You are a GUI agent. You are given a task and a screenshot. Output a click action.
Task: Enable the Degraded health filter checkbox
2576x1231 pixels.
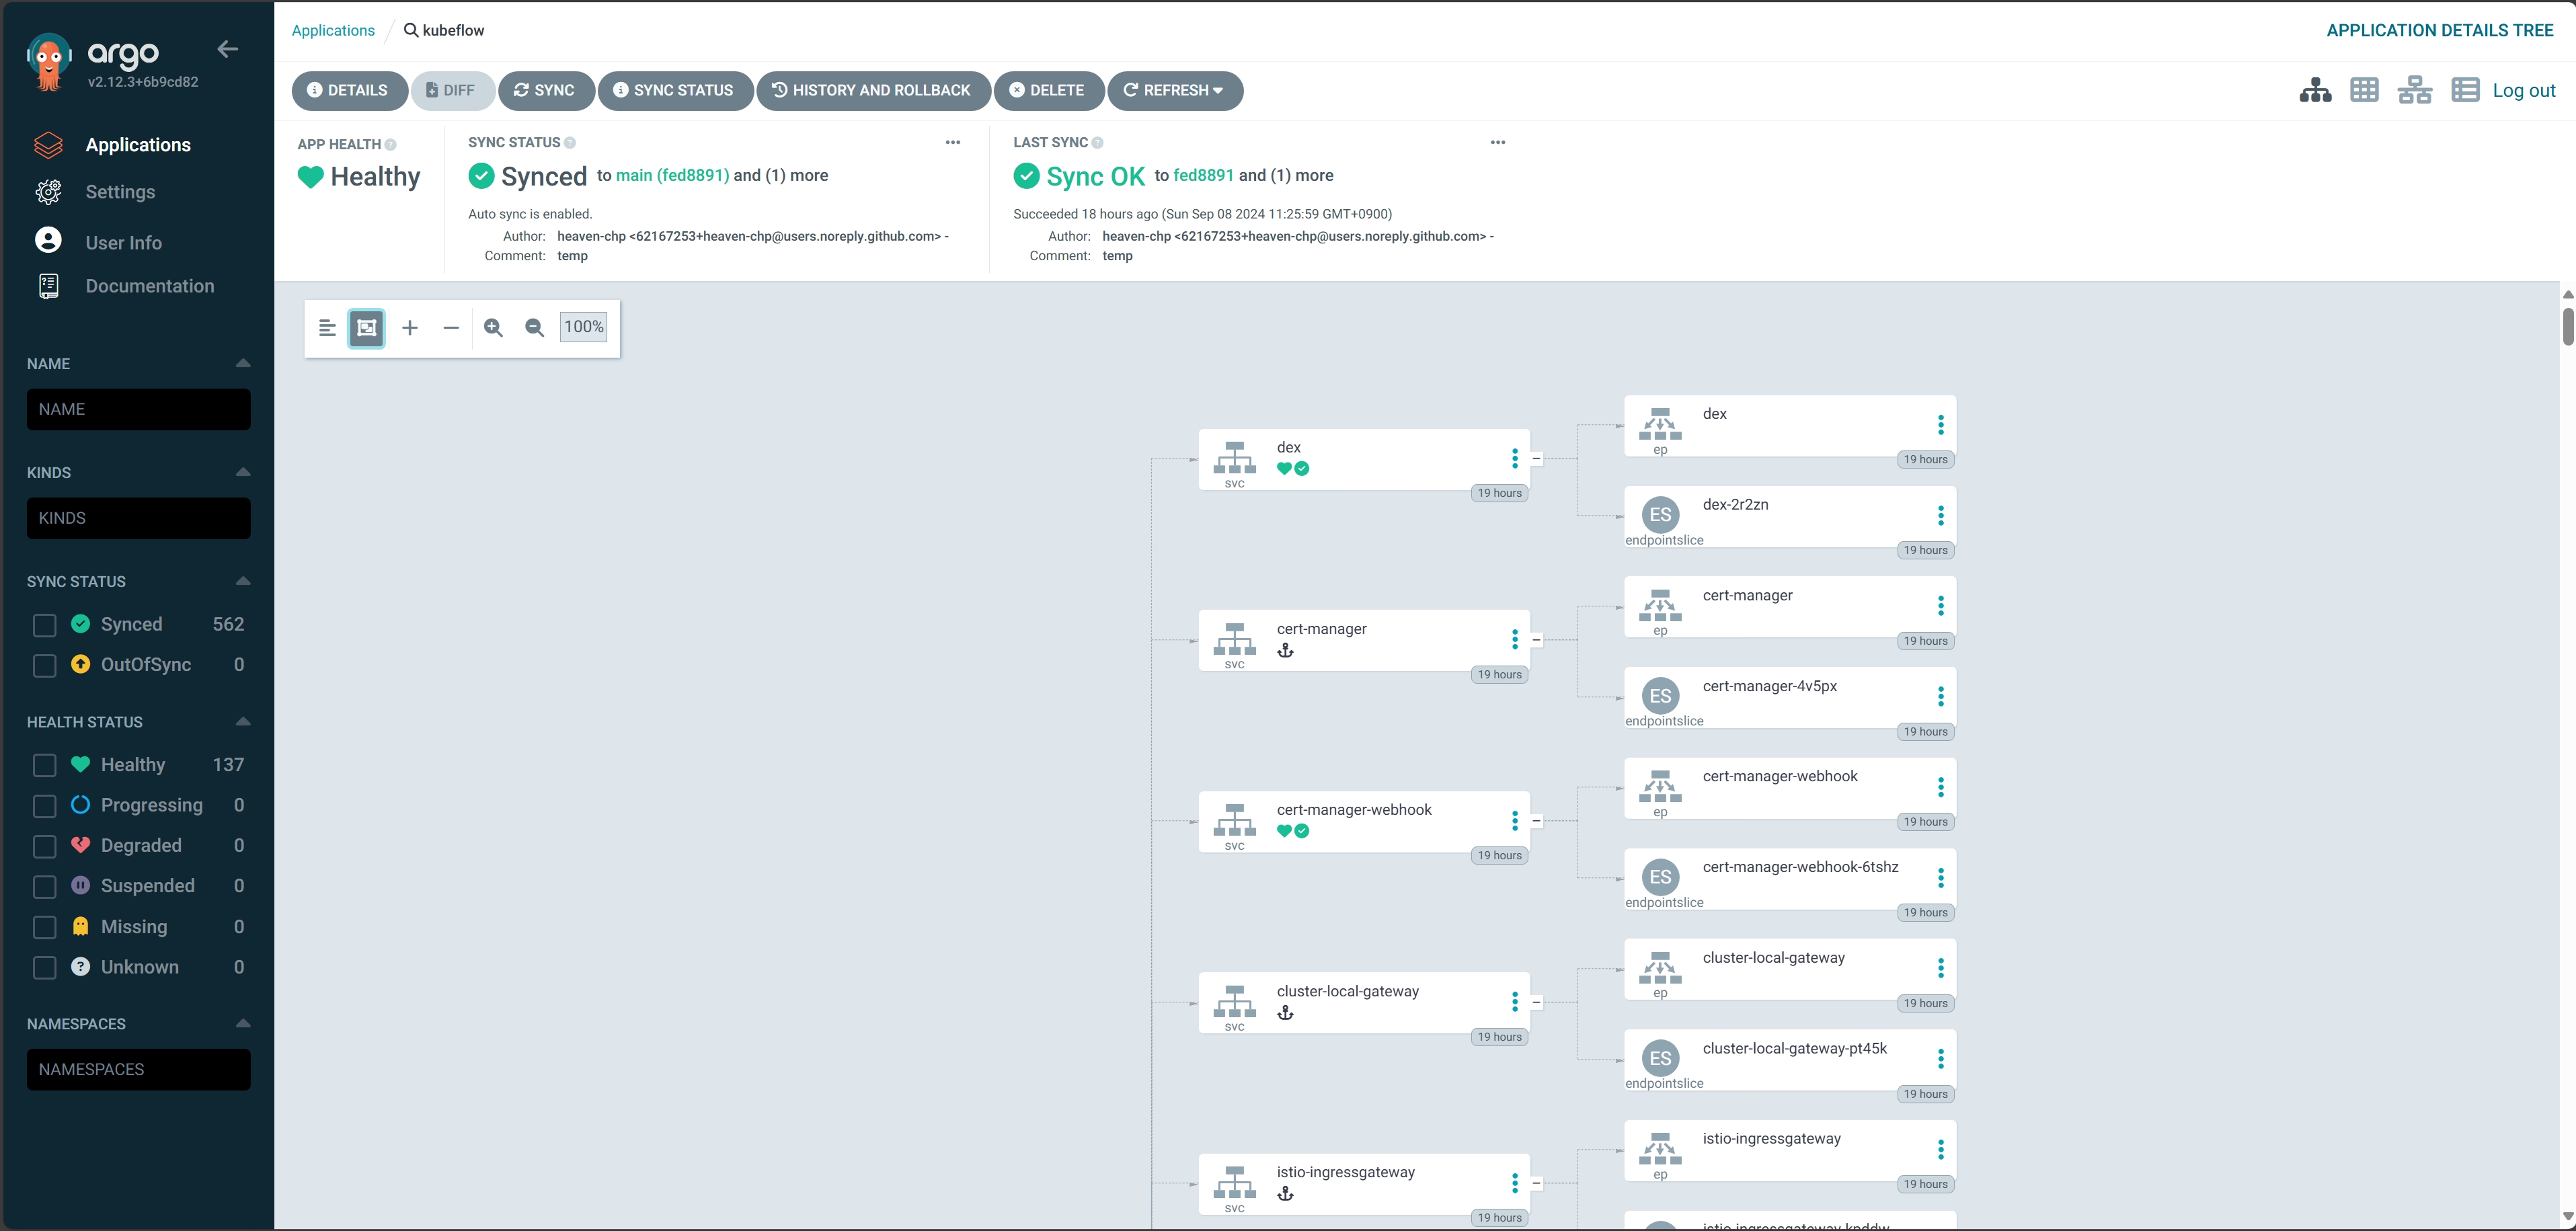(x=44, y=846)
